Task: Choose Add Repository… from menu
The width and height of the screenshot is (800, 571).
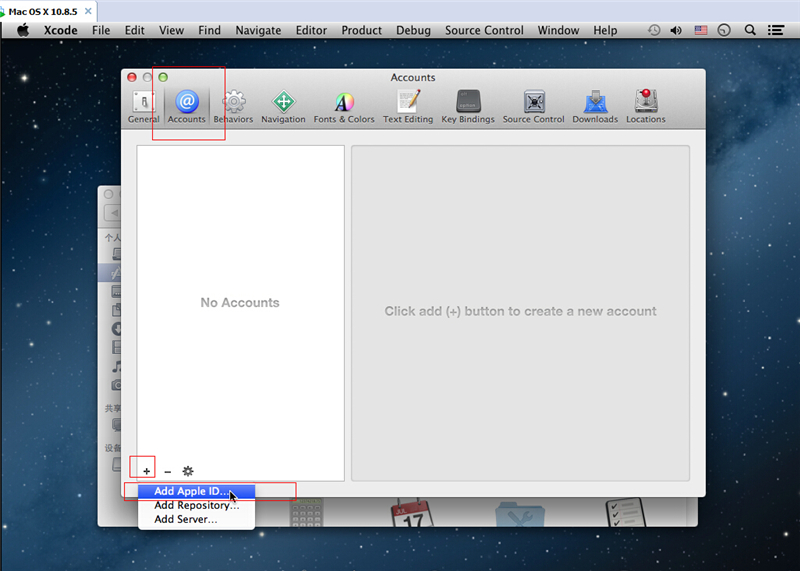Action: (x=196, y=505)
